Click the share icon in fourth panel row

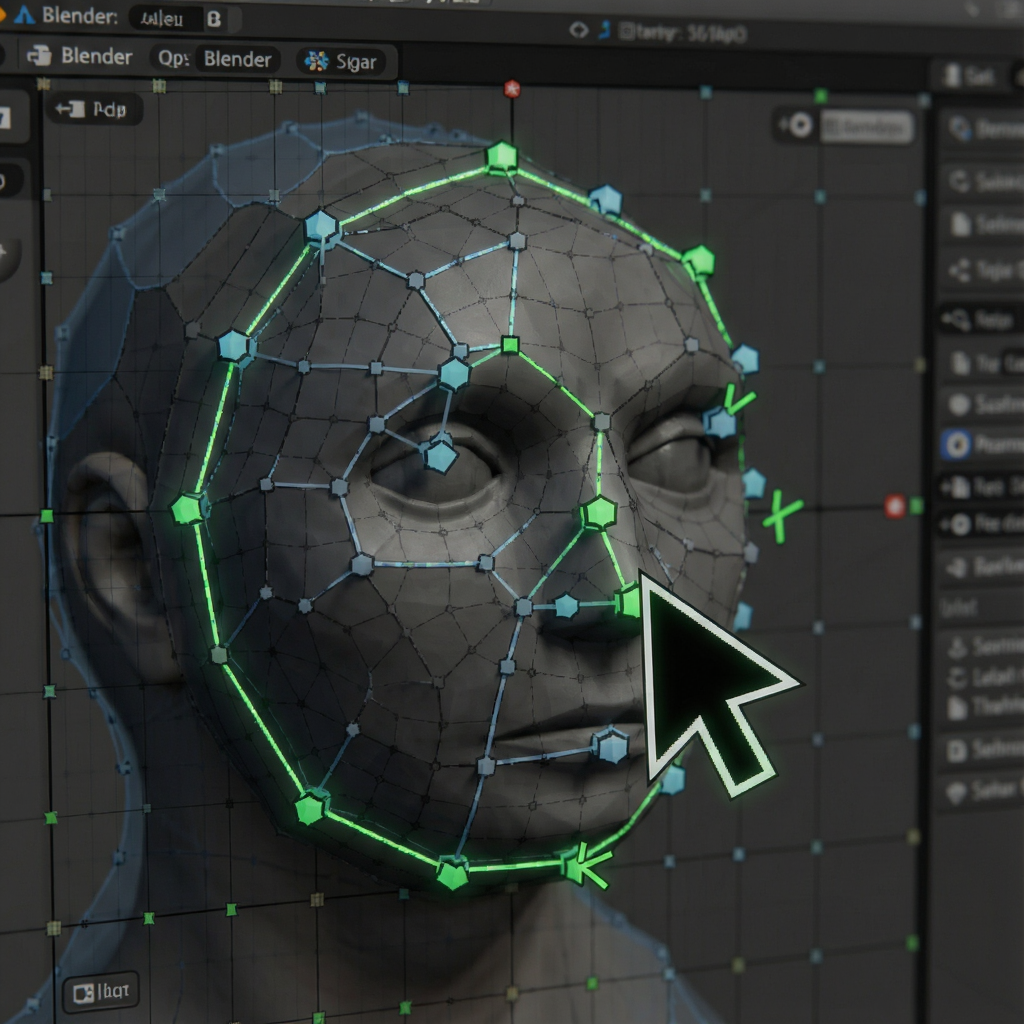coord(959,270)
